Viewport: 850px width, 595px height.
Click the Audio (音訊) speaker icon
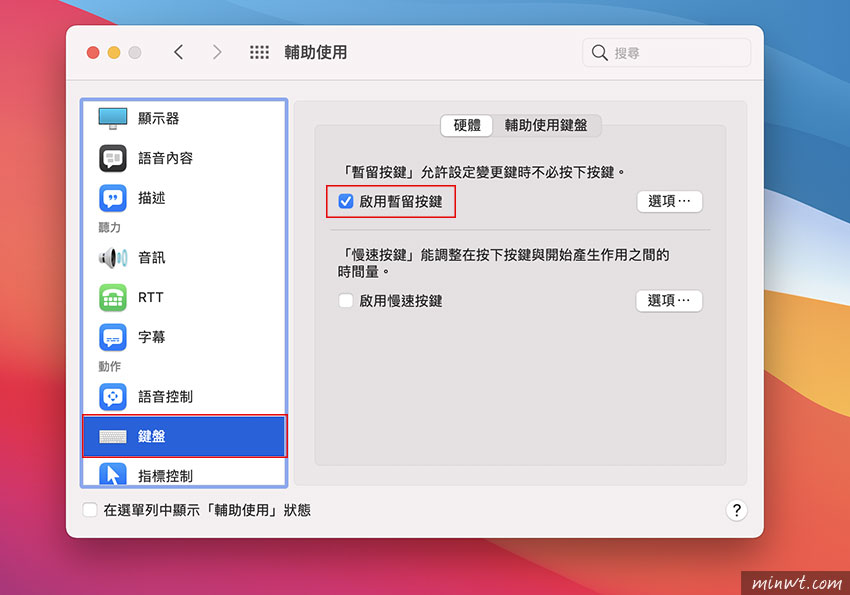(113, 257)
